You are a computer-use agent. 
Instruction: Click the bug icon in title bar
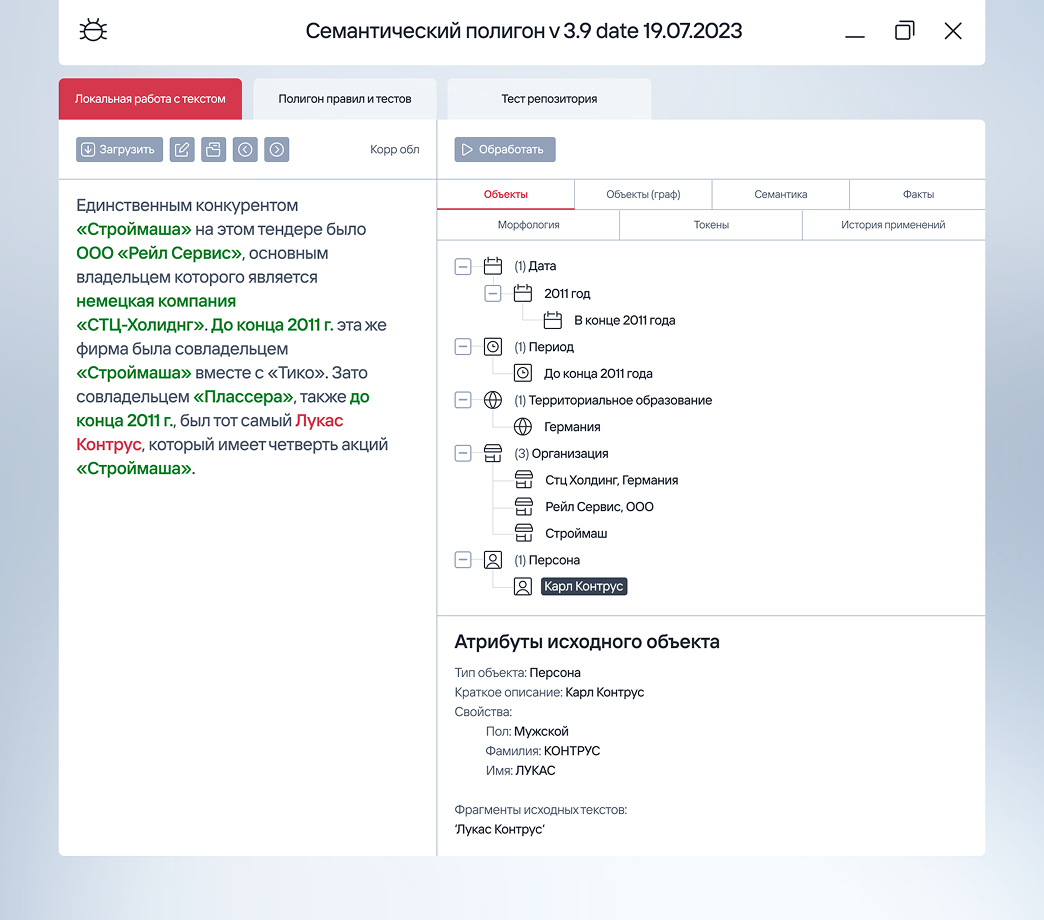pyautogui.click(x=93, y=31)
